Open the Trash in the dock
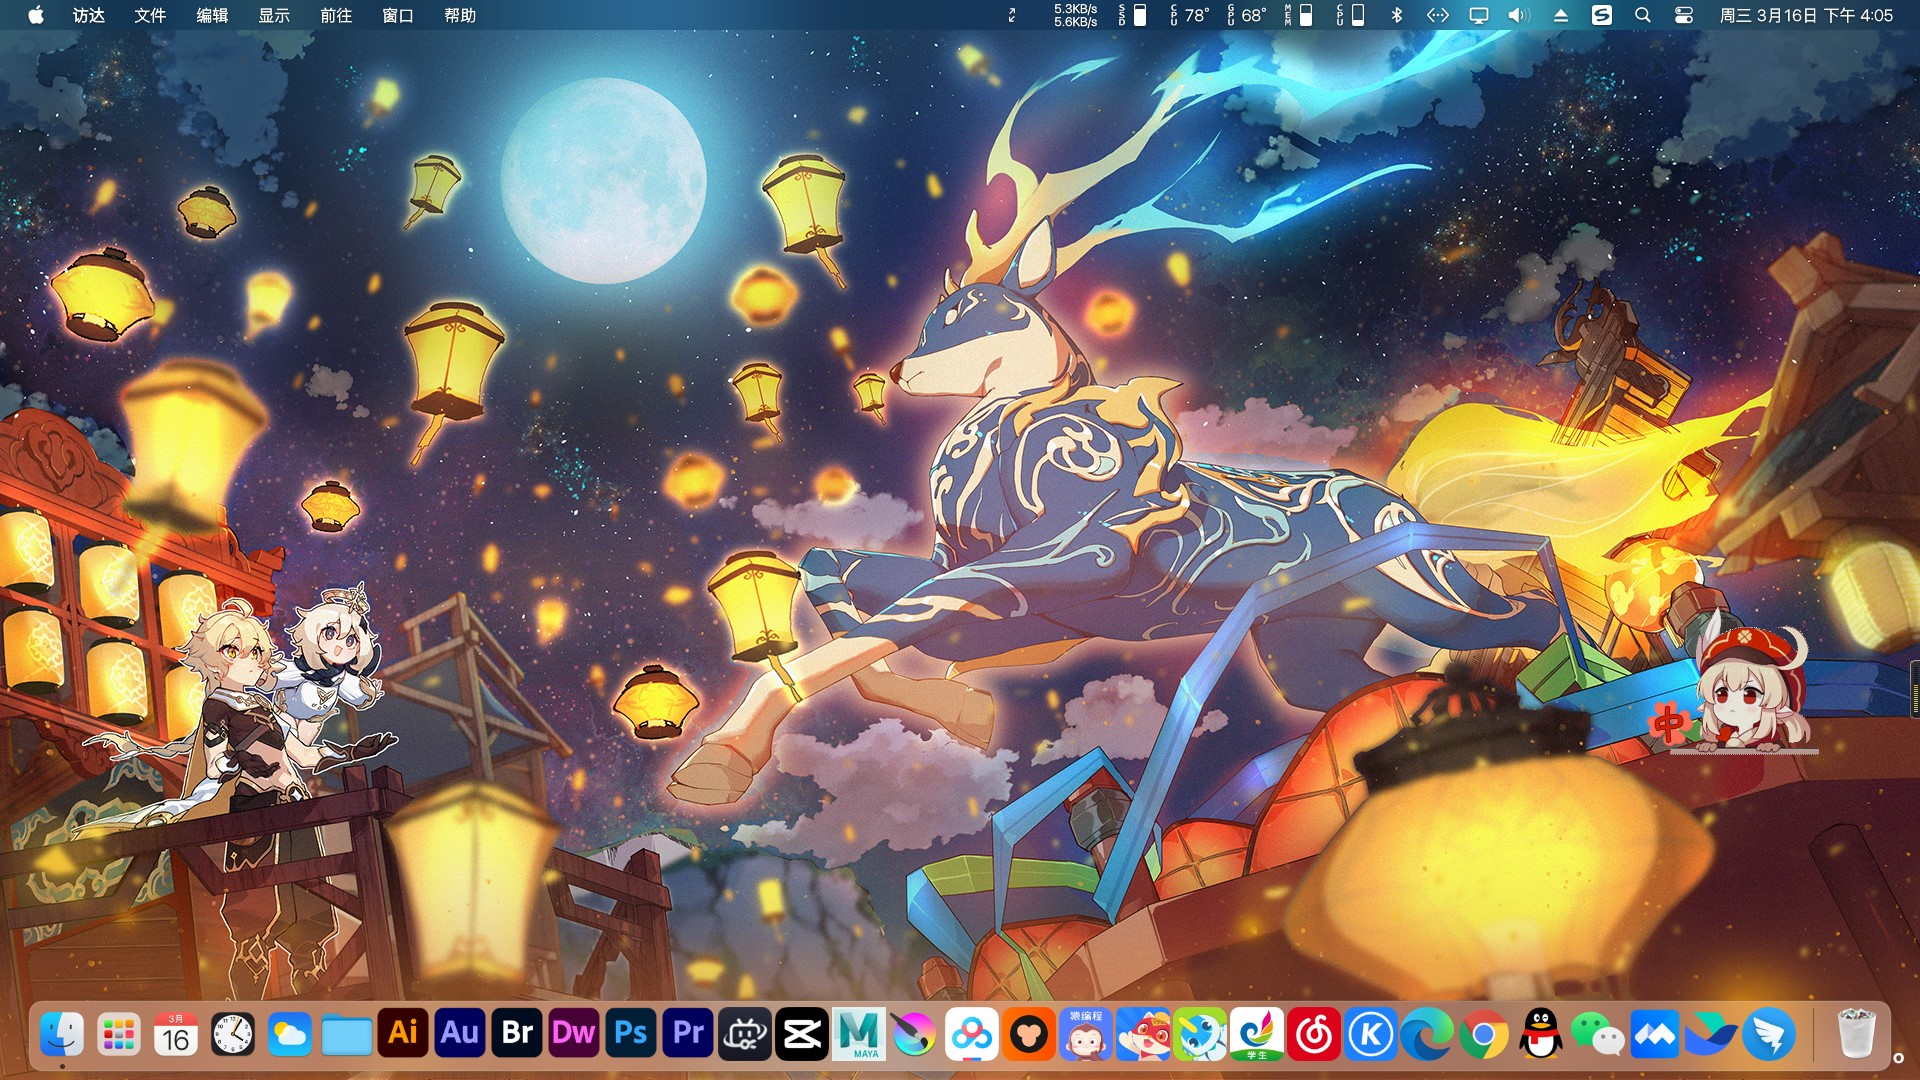The width and height of the screenshot is (1920, 1080). [x=1856, y=1034]
